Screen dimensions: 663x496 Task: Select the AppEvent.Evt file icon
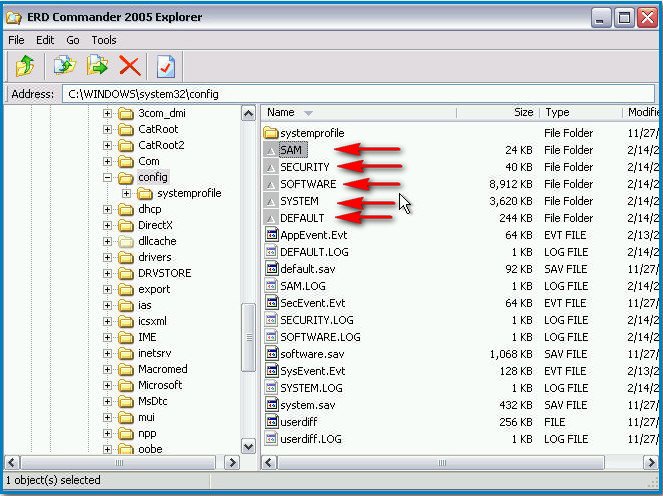(x=271, y=235)
